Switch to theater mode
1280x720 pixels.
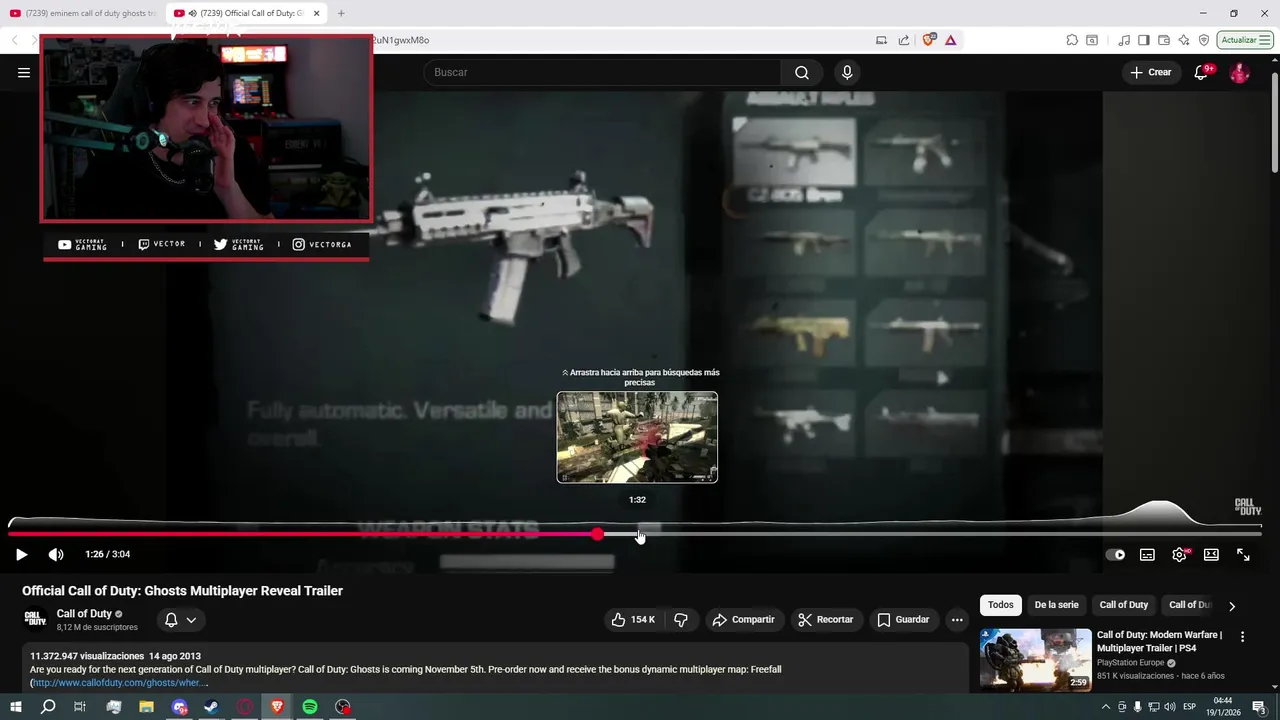point(1211,554)
